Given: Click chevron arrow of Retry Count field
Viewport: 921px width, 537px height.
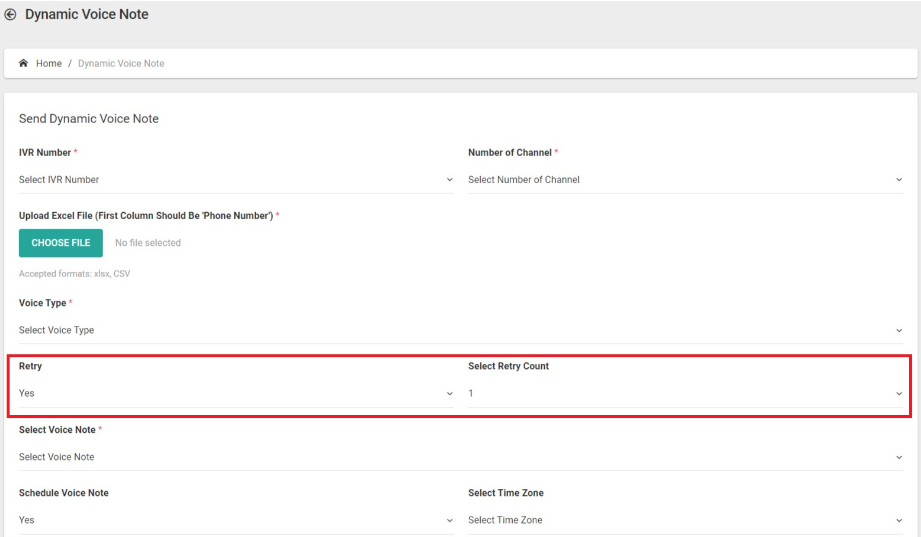Looking at the screenshot, I should point(899,394).
